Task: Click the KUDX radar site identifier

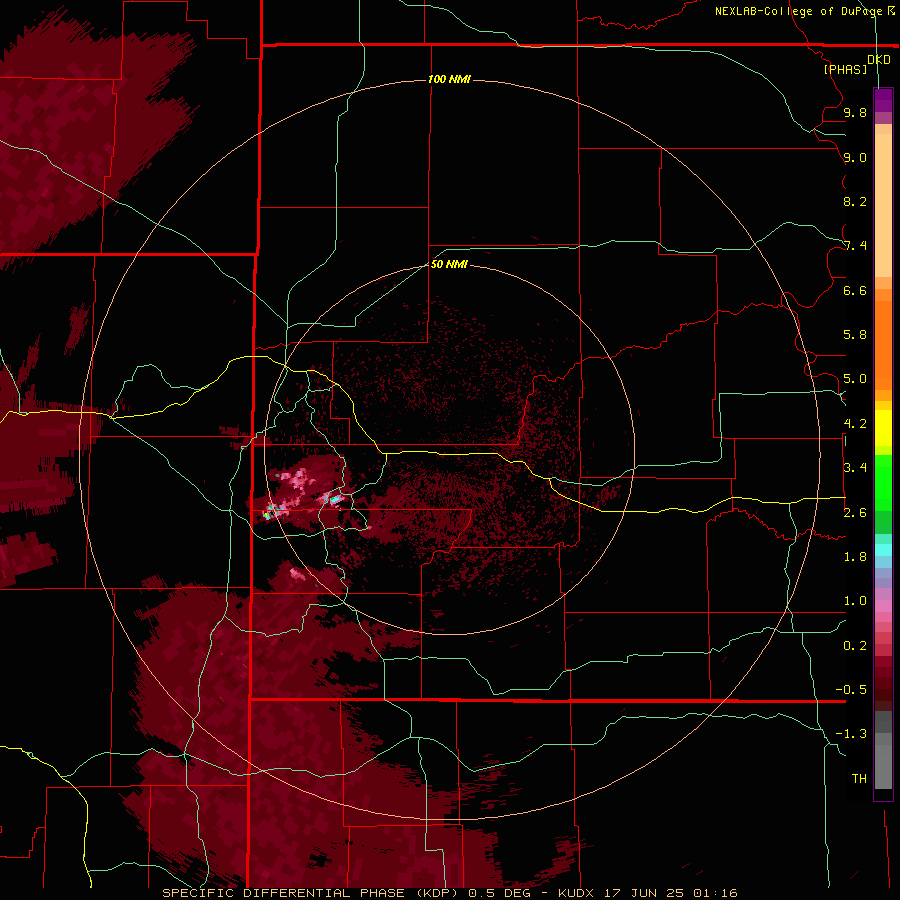Action: [575, 893]
